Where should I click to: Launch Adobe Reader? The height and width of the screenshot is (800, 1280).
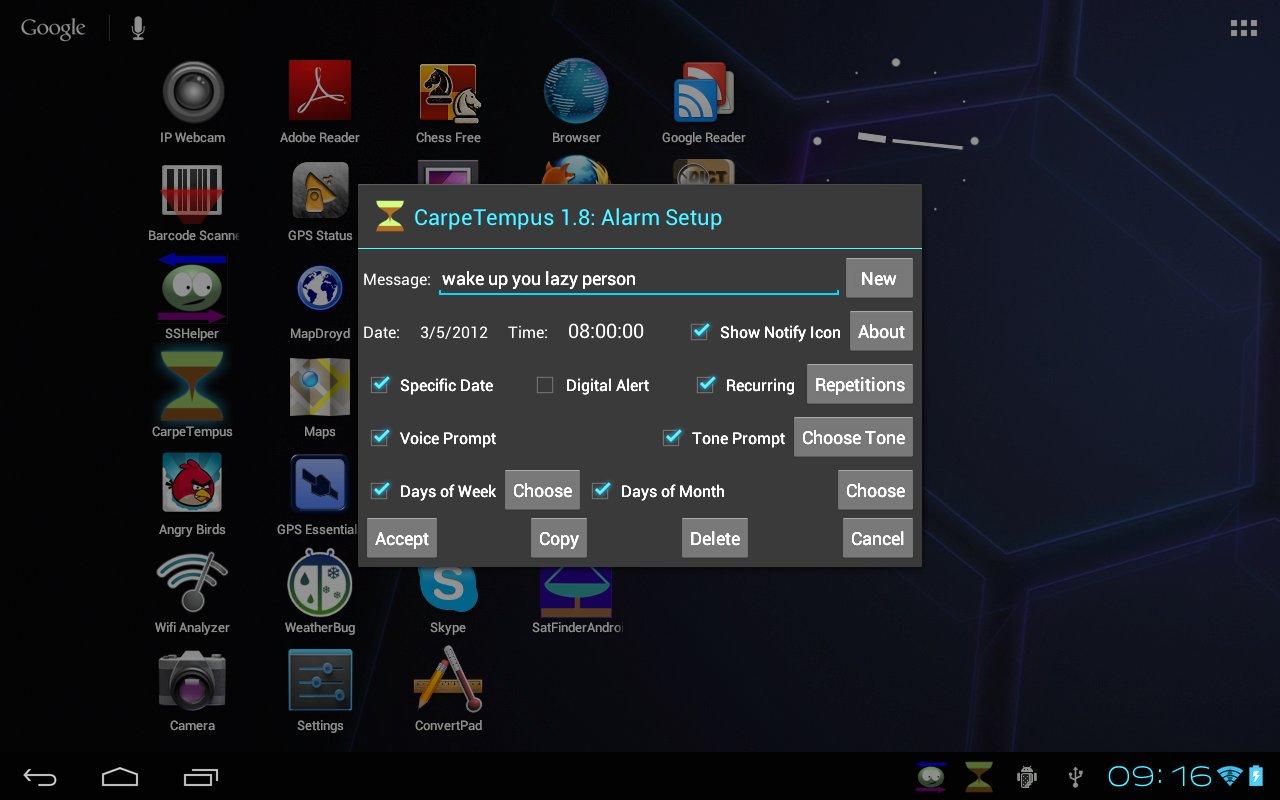pyautogui.click(x=320, y=101)
